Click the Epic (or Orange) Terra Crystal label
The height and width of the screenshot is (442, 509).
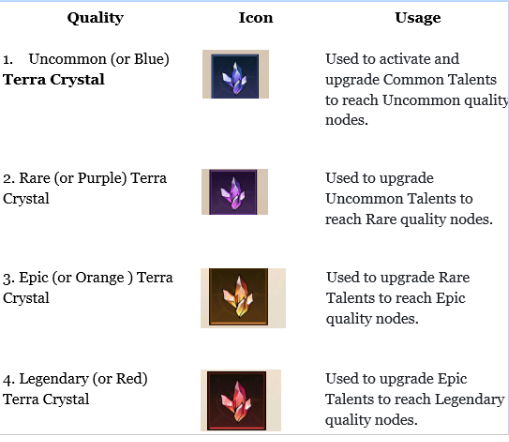click(88, 287)
